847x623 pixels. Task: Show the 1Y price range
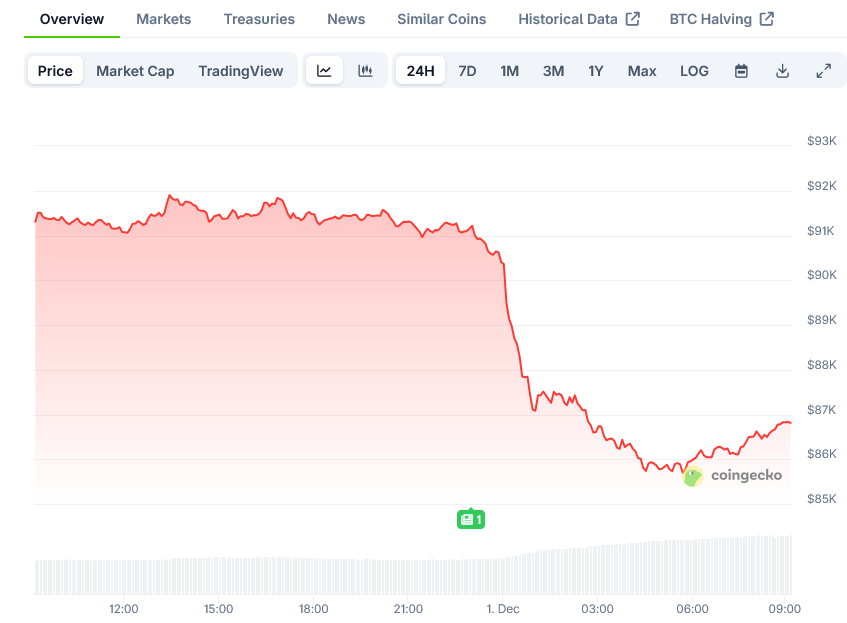(x=596, y=71)
